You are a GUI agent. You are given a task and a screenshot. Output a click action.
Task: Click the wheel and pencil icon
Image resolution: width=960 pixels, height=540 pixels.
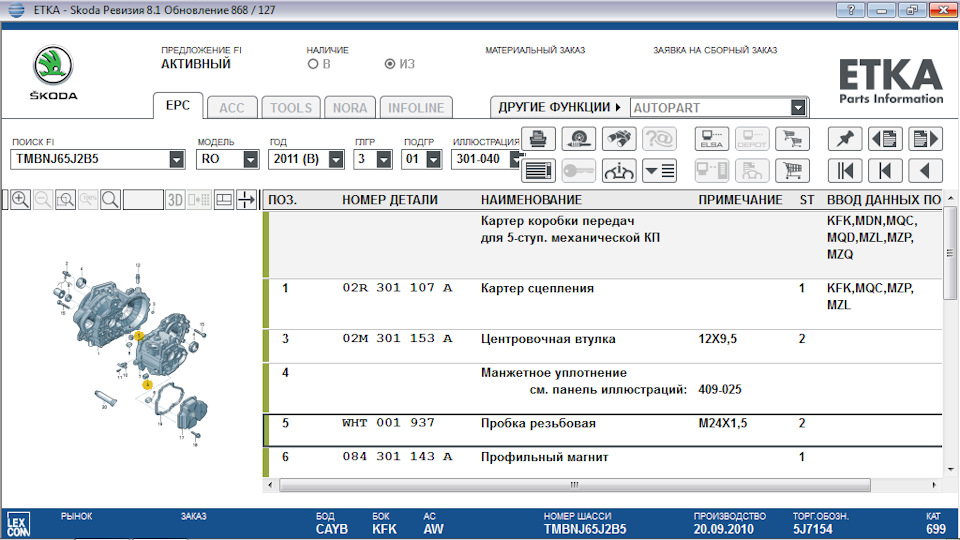(x=579, y=139)
